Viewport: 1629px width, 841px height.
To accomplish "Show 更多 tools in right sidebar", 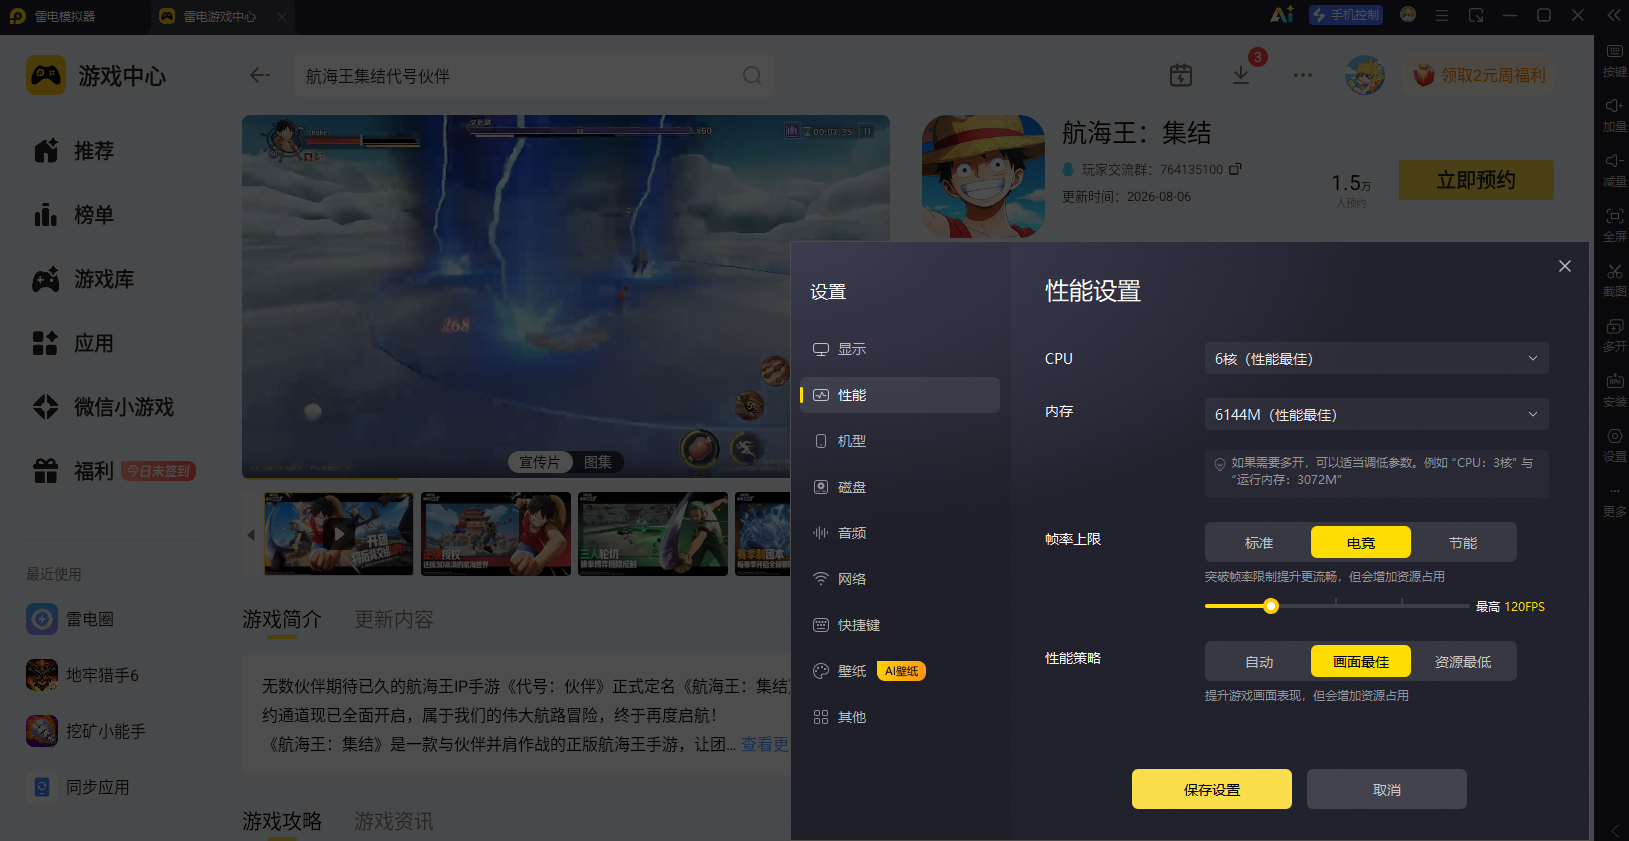I will 1614,500.
